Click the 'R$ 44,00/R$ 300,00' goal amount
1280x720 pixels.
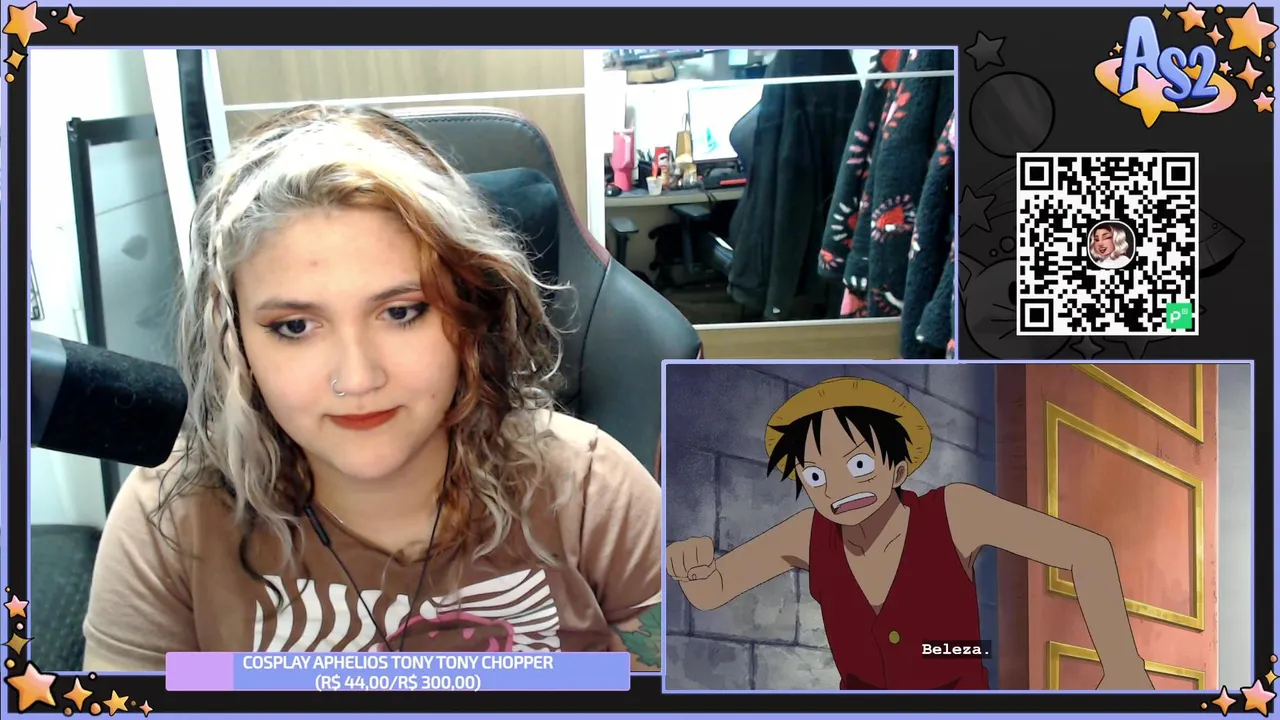pos(398,682)
